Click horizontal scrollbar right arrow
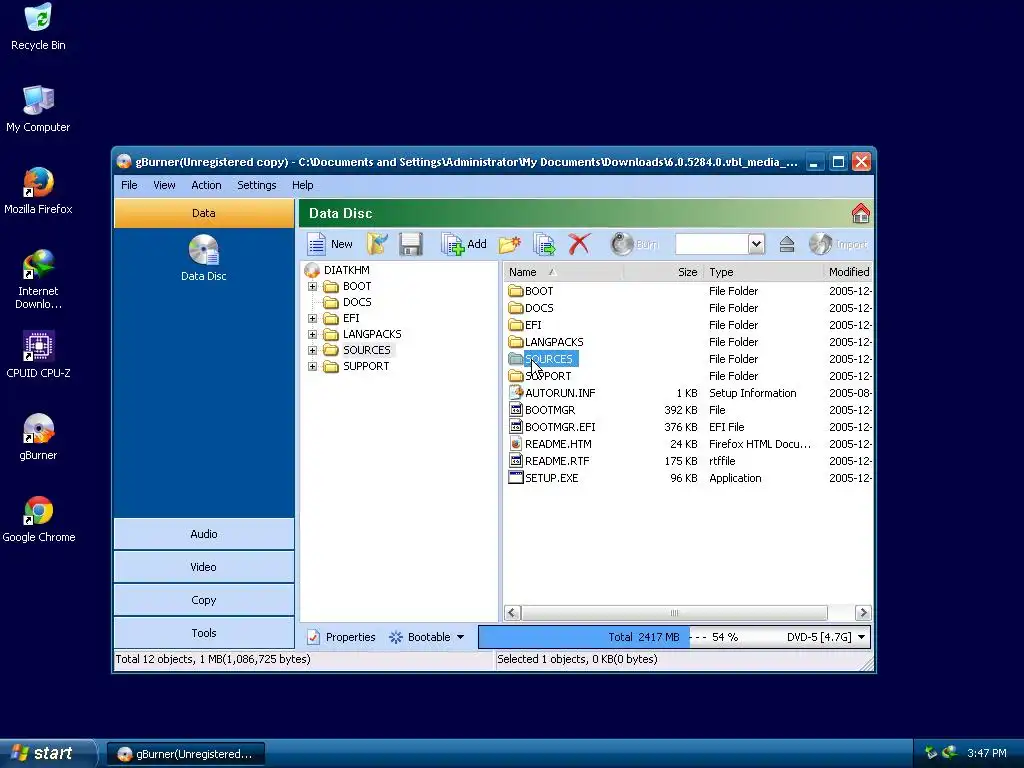The height and width of the screenshot is (768, 1024). click(x=863, y=613)
